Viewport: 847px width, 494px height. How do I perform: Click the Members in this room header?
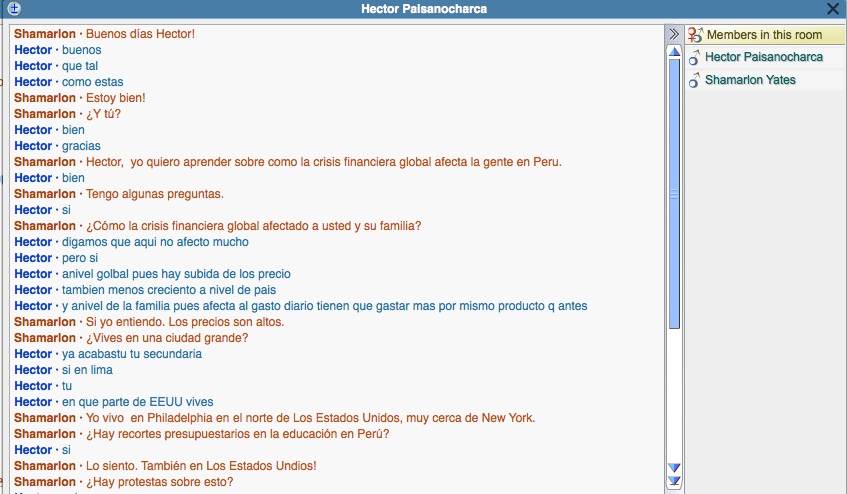[x=764, y=35]
